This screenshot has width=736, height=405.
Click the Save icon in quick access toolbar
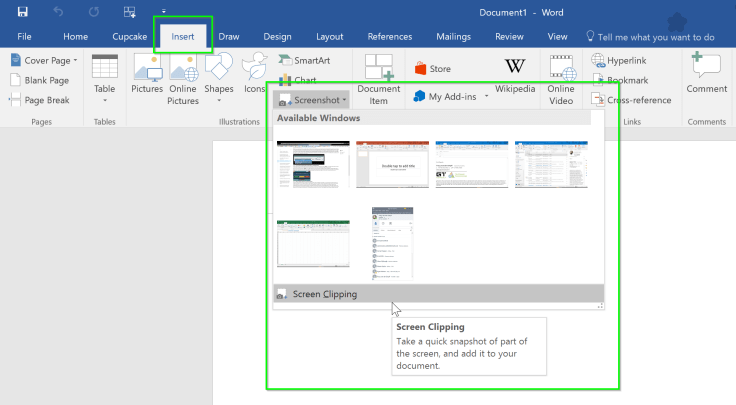coord(23,12)
